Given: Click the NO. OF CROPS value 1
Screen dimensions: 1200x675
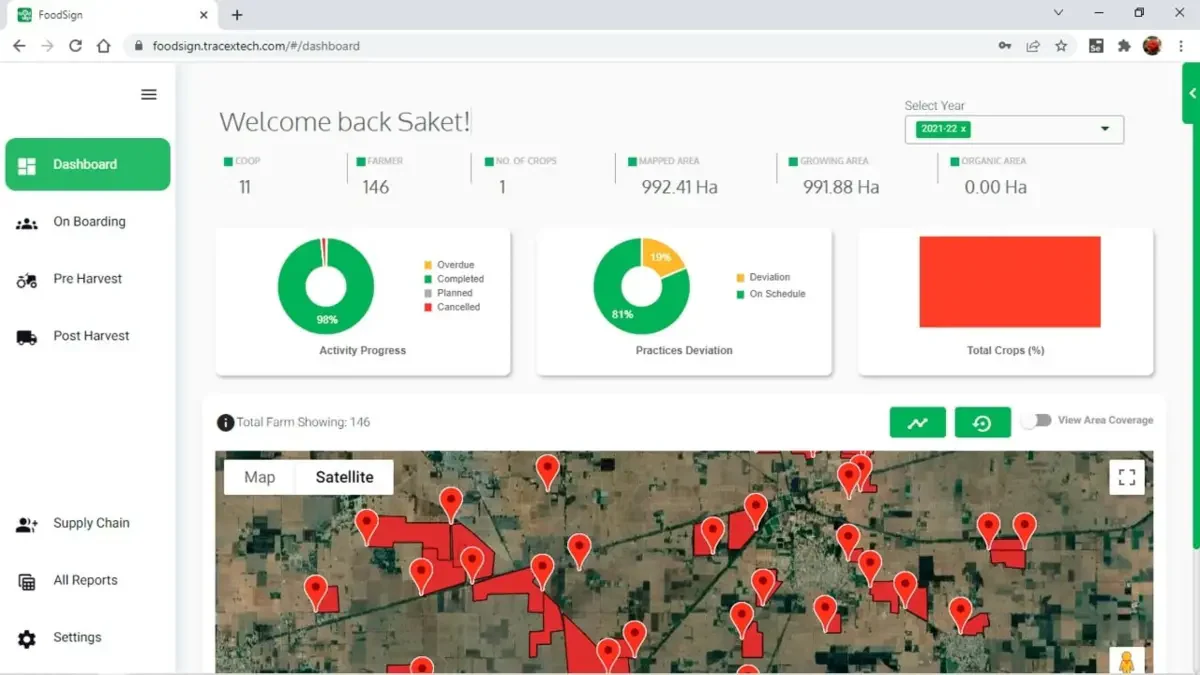Looking at the screenshot, I should click(x=502, y=187).
